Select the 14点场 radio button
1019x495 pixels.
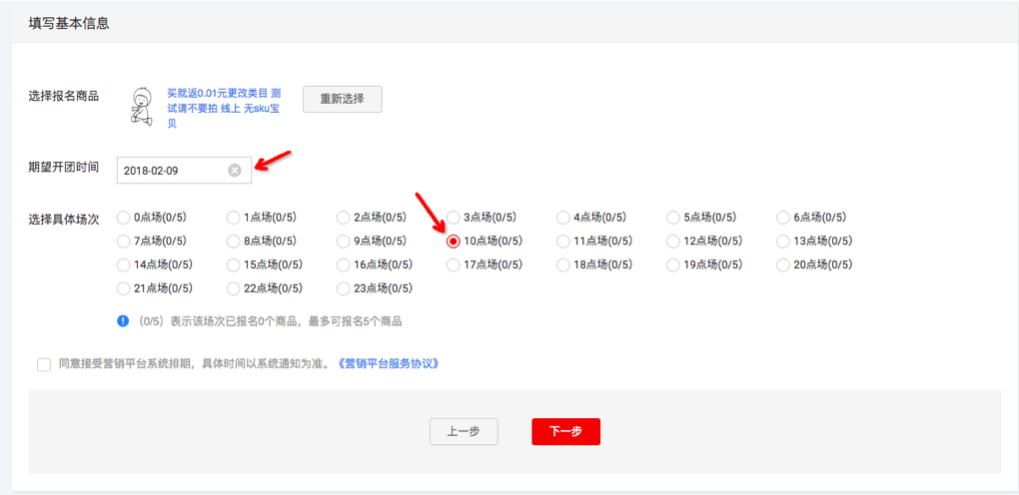123,265
